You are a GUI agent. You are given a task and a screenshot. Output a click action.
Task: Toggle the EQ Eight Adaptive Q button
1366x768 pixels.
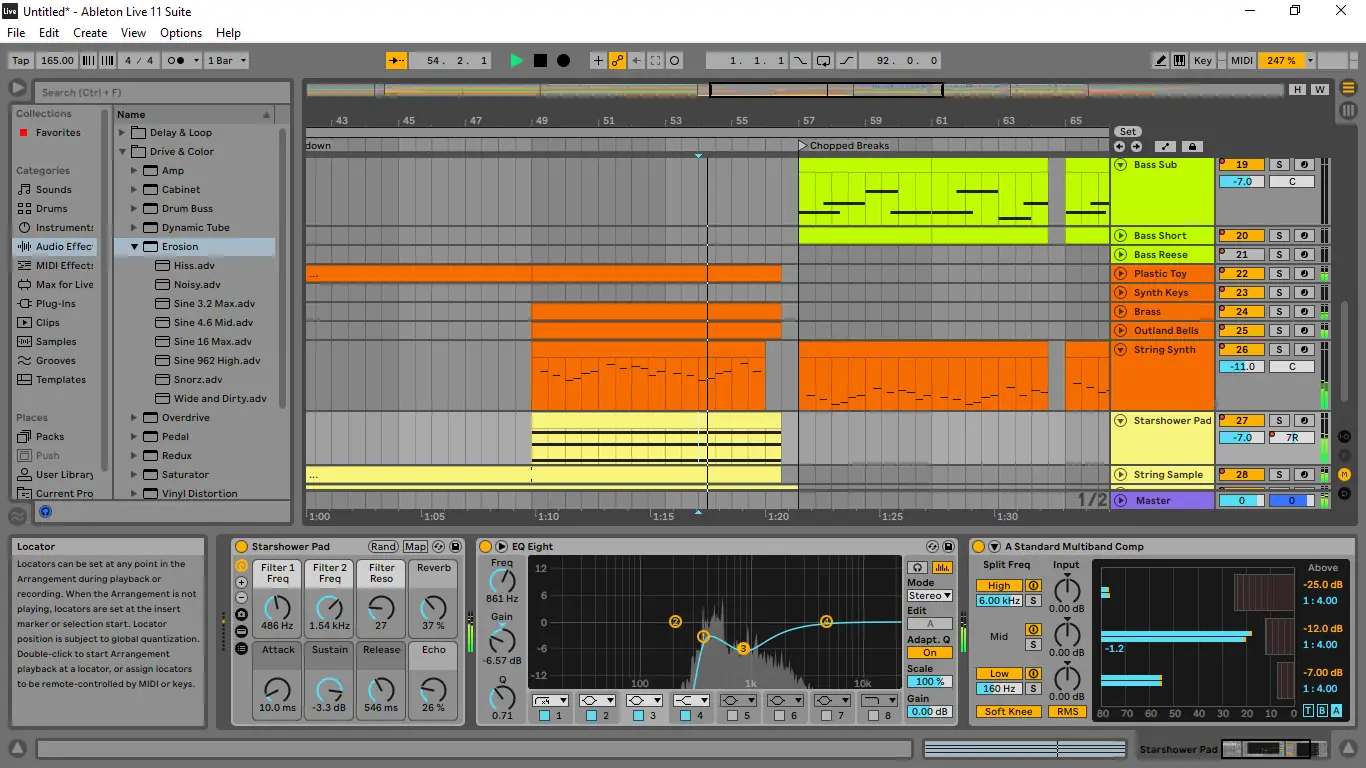tap(929, 653)
